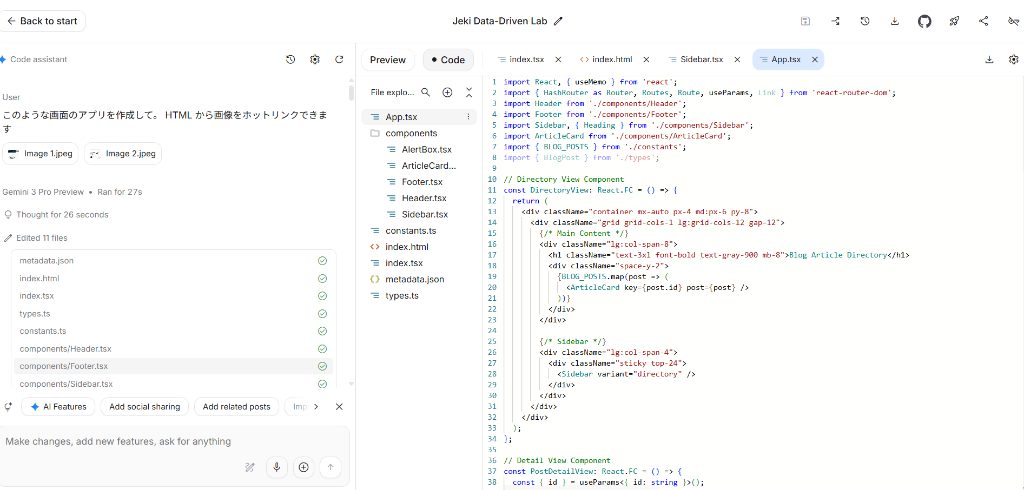Collapse all items in file explorer

pos(469,92)
